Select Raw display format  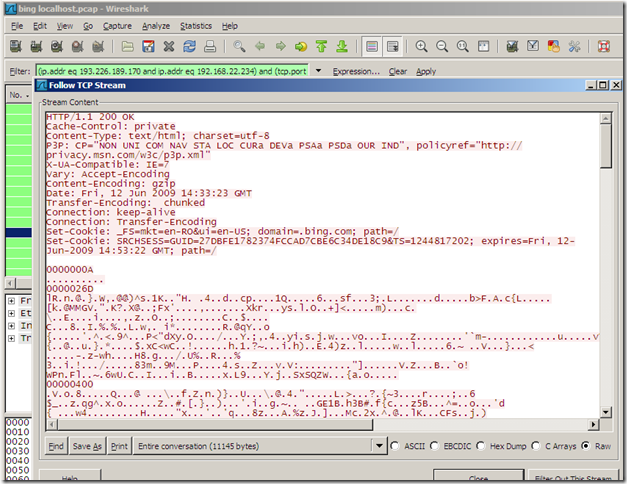(586, 446)
